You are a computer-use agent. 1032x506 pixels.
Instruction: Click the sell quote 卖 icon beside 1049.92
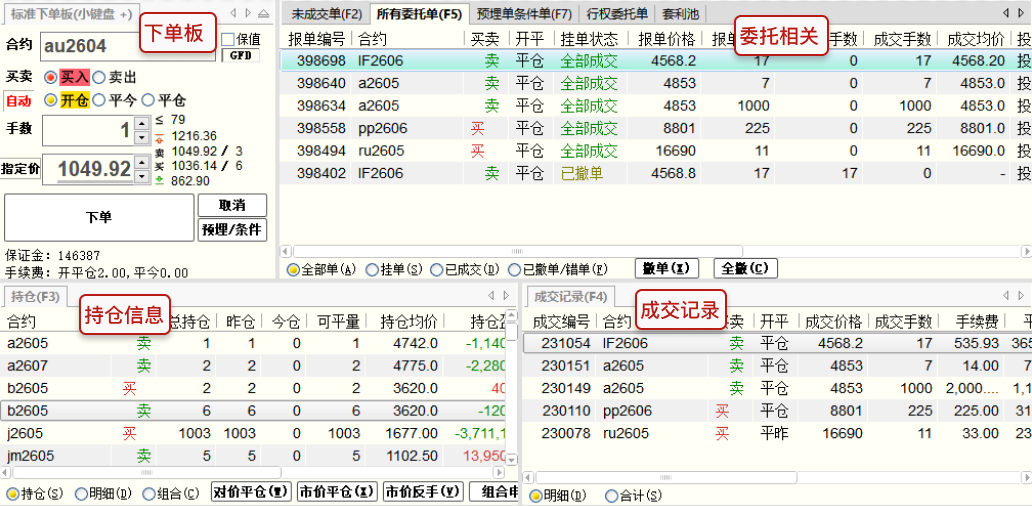[161, 151]
